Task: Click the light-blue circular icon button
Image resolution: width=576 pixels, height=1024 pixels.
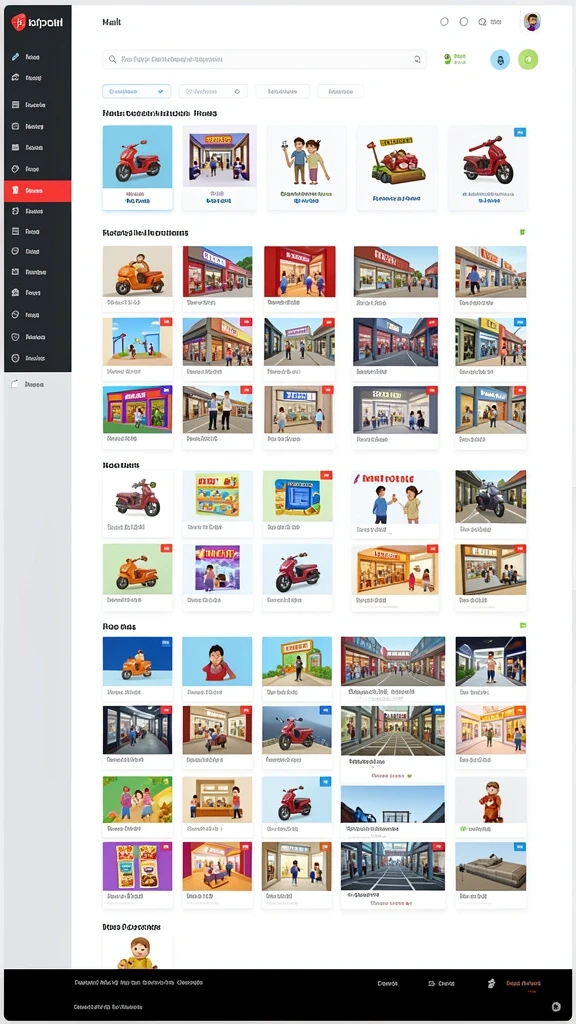Action: (500, 59)
